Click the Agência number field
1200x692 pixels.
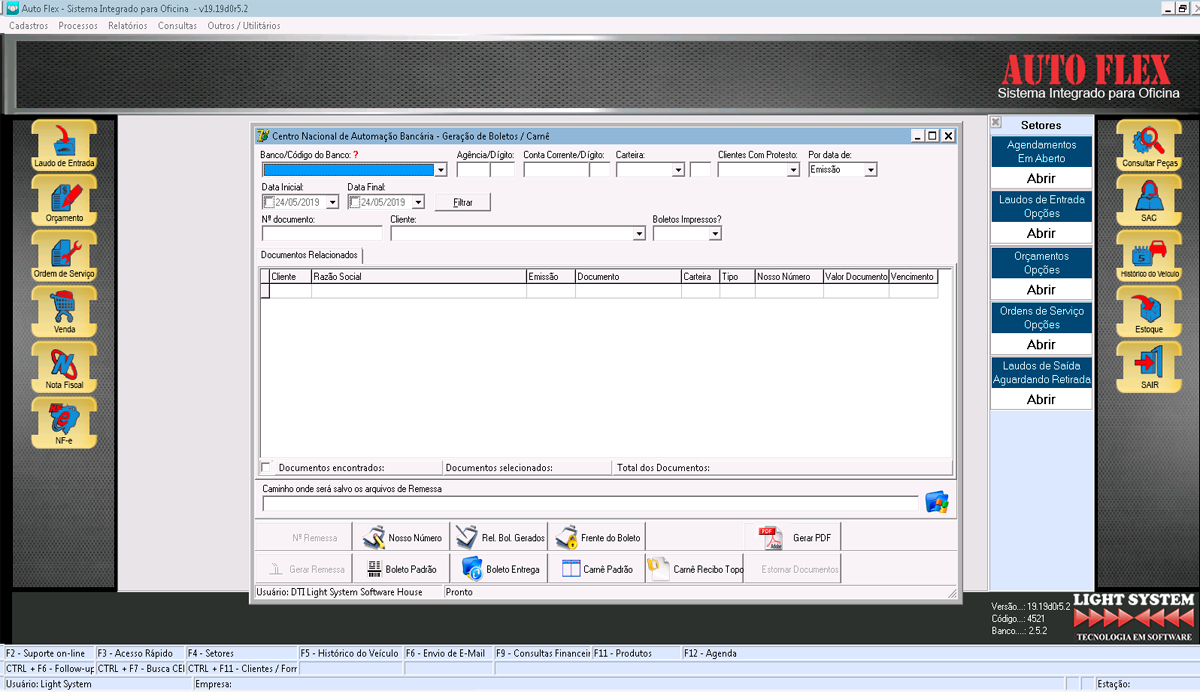[x=473, y=170]
